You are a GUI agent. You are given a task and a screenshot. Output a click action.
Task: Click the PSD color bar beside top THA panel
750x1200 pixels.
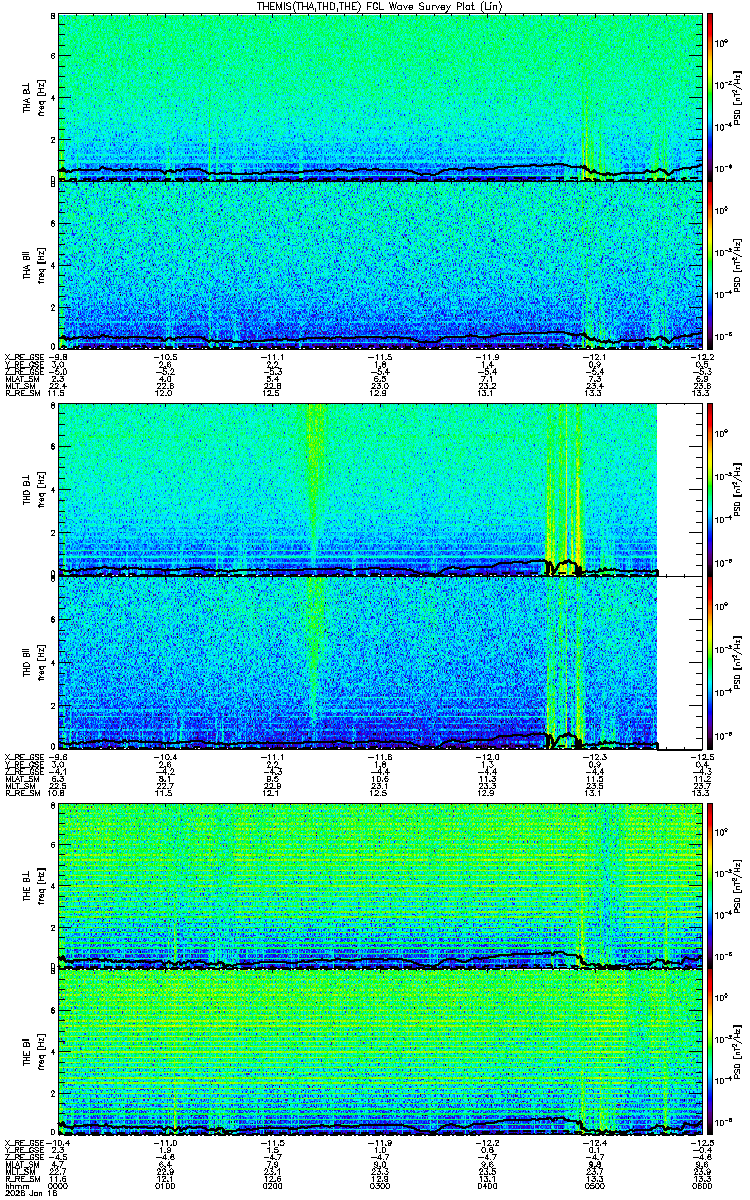[710, 96]
